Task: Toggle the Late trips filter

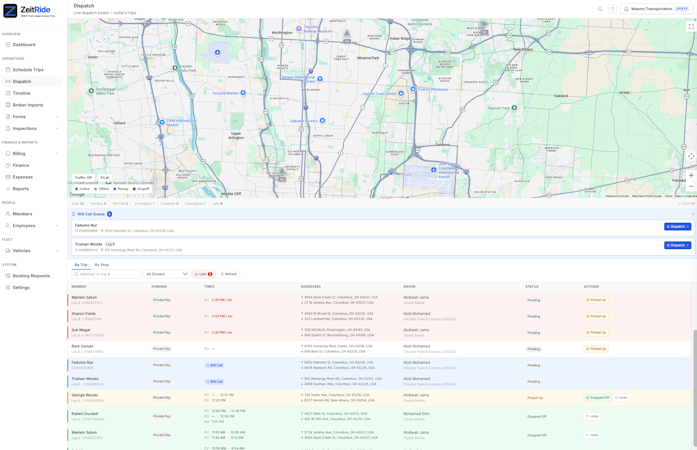Action: click(203, 274)
